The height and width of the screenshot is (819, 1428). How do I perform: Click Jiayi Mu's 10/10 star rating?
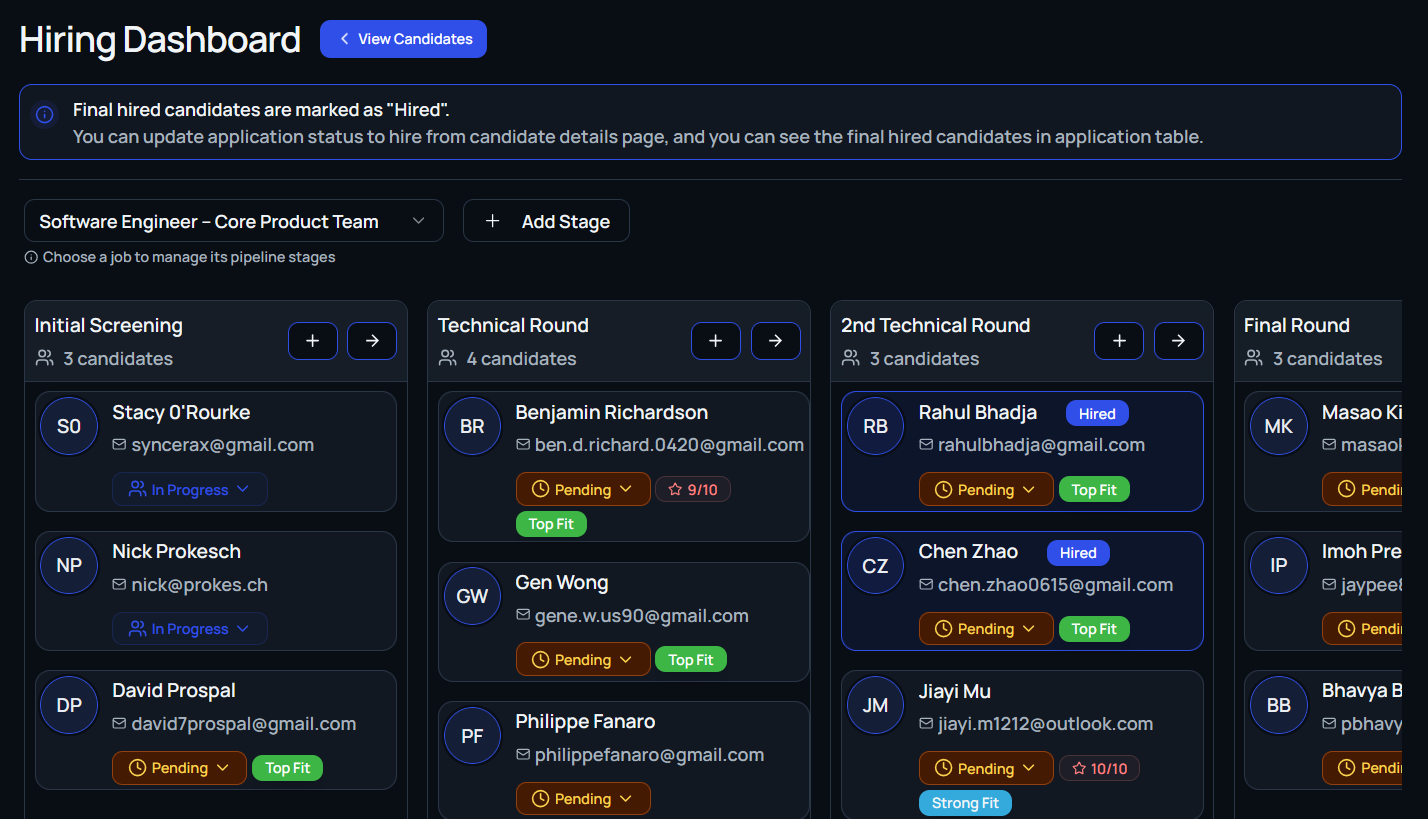1099,769
